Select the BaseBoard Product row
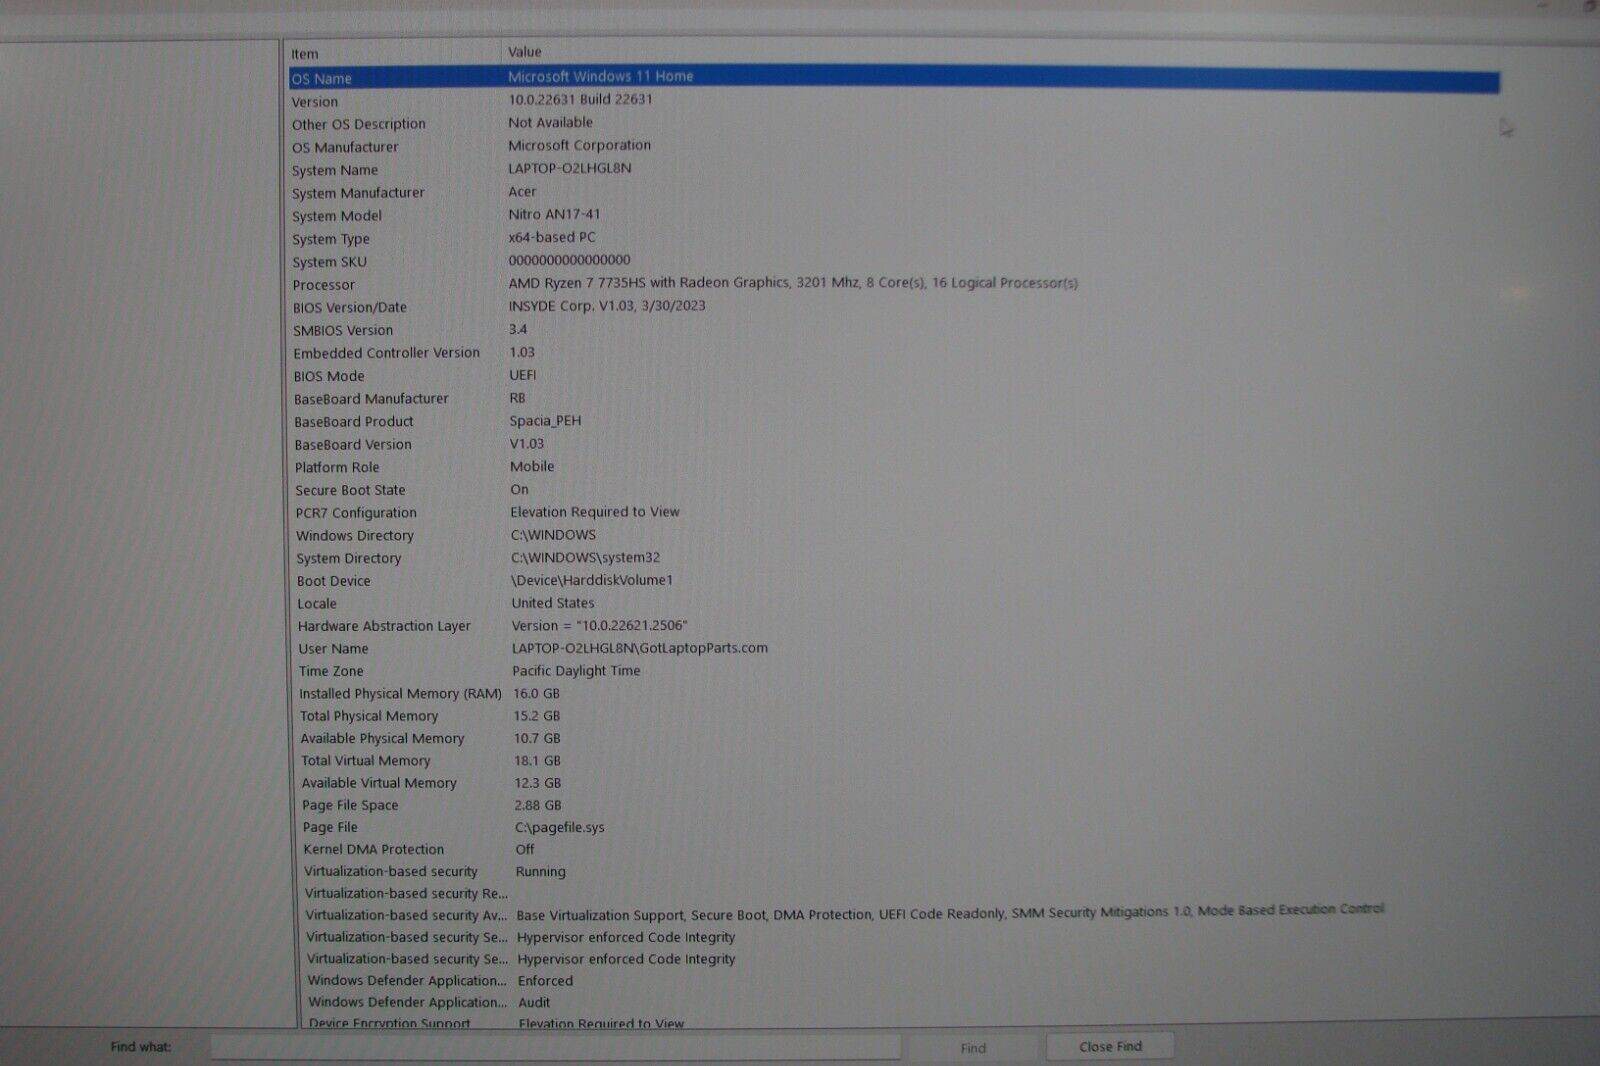 354,422
